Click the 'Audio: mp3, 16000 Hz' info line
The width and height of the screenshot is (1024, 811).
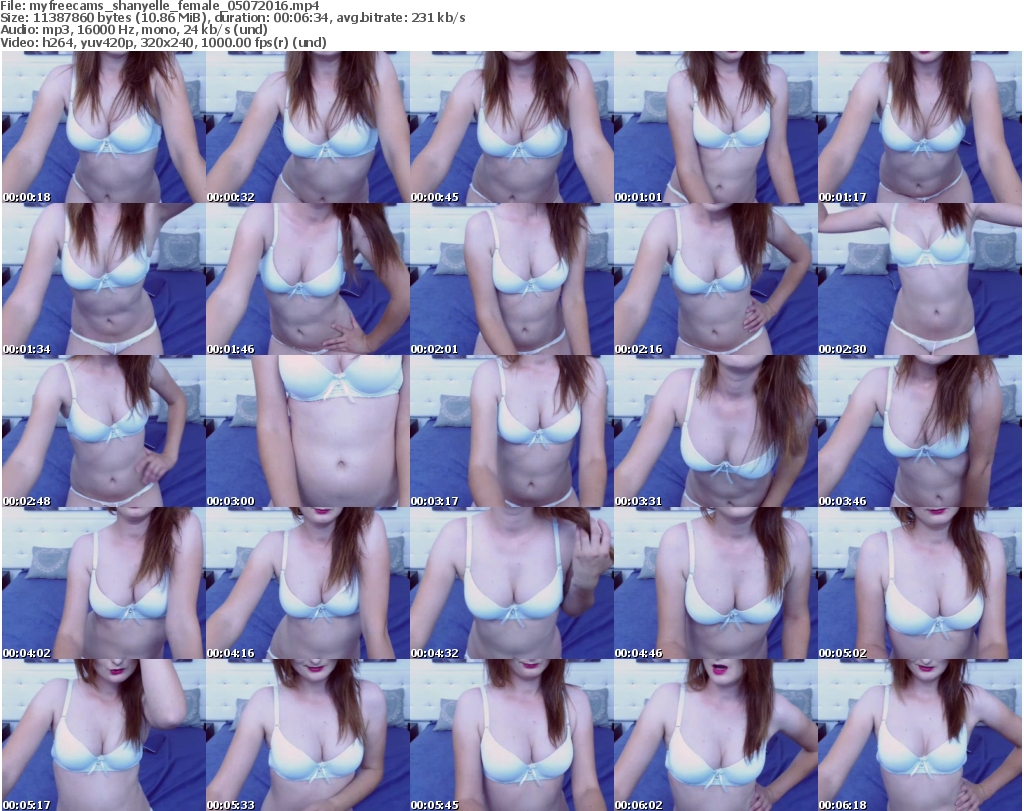point(134,30)
